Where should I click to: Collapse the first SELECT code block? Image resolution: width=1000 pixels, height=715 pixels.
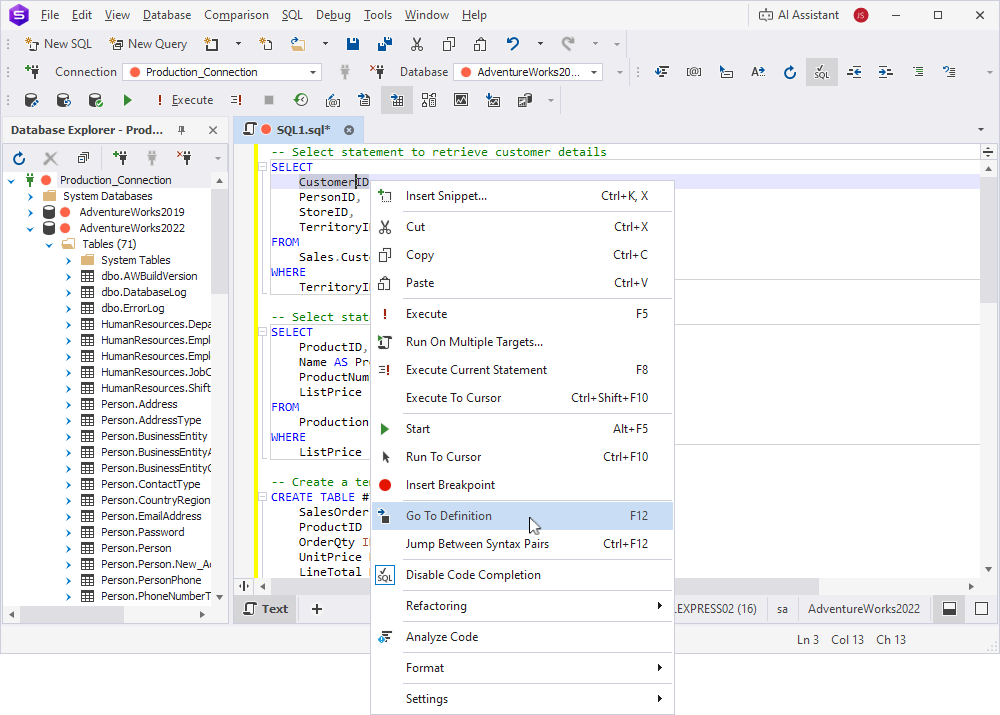coord(263,168)
